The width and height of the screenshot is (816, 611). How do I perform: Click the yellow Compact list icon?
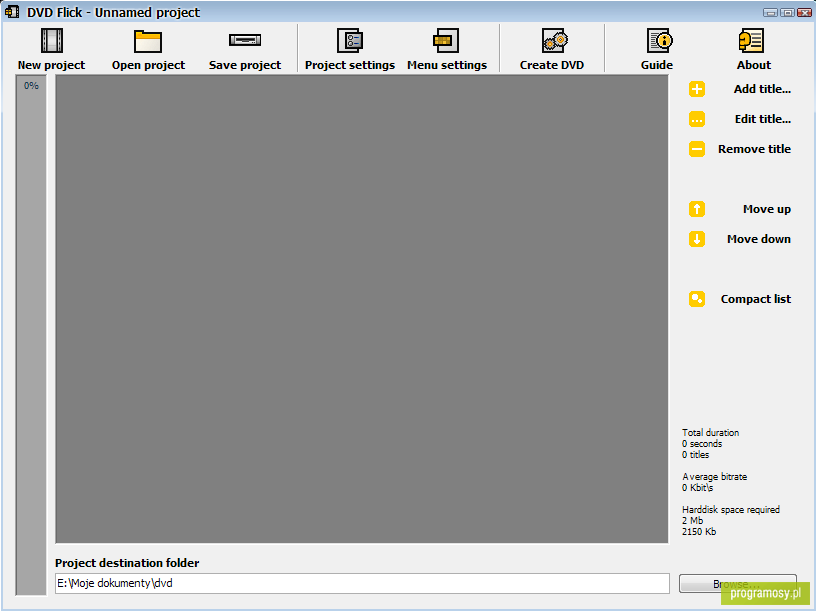coord(697,299)
